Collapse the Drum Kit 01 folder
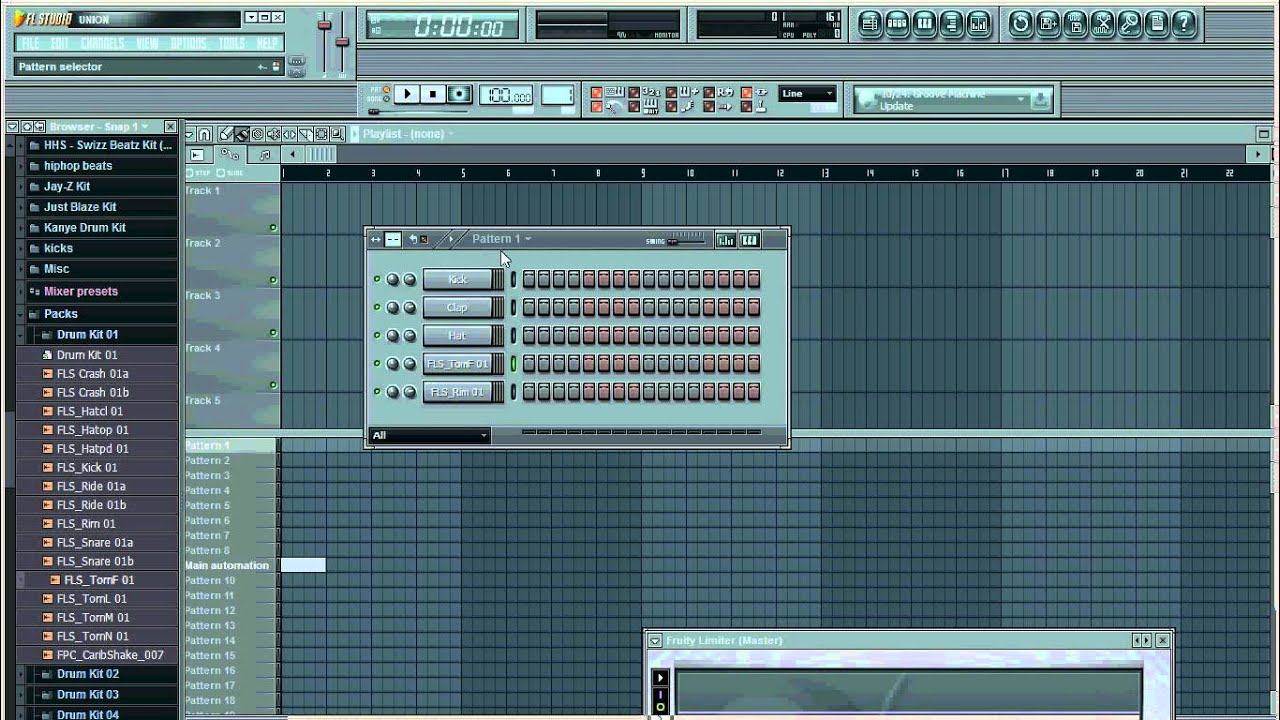Screen dimensions: 1280x720 click(87, 335)
